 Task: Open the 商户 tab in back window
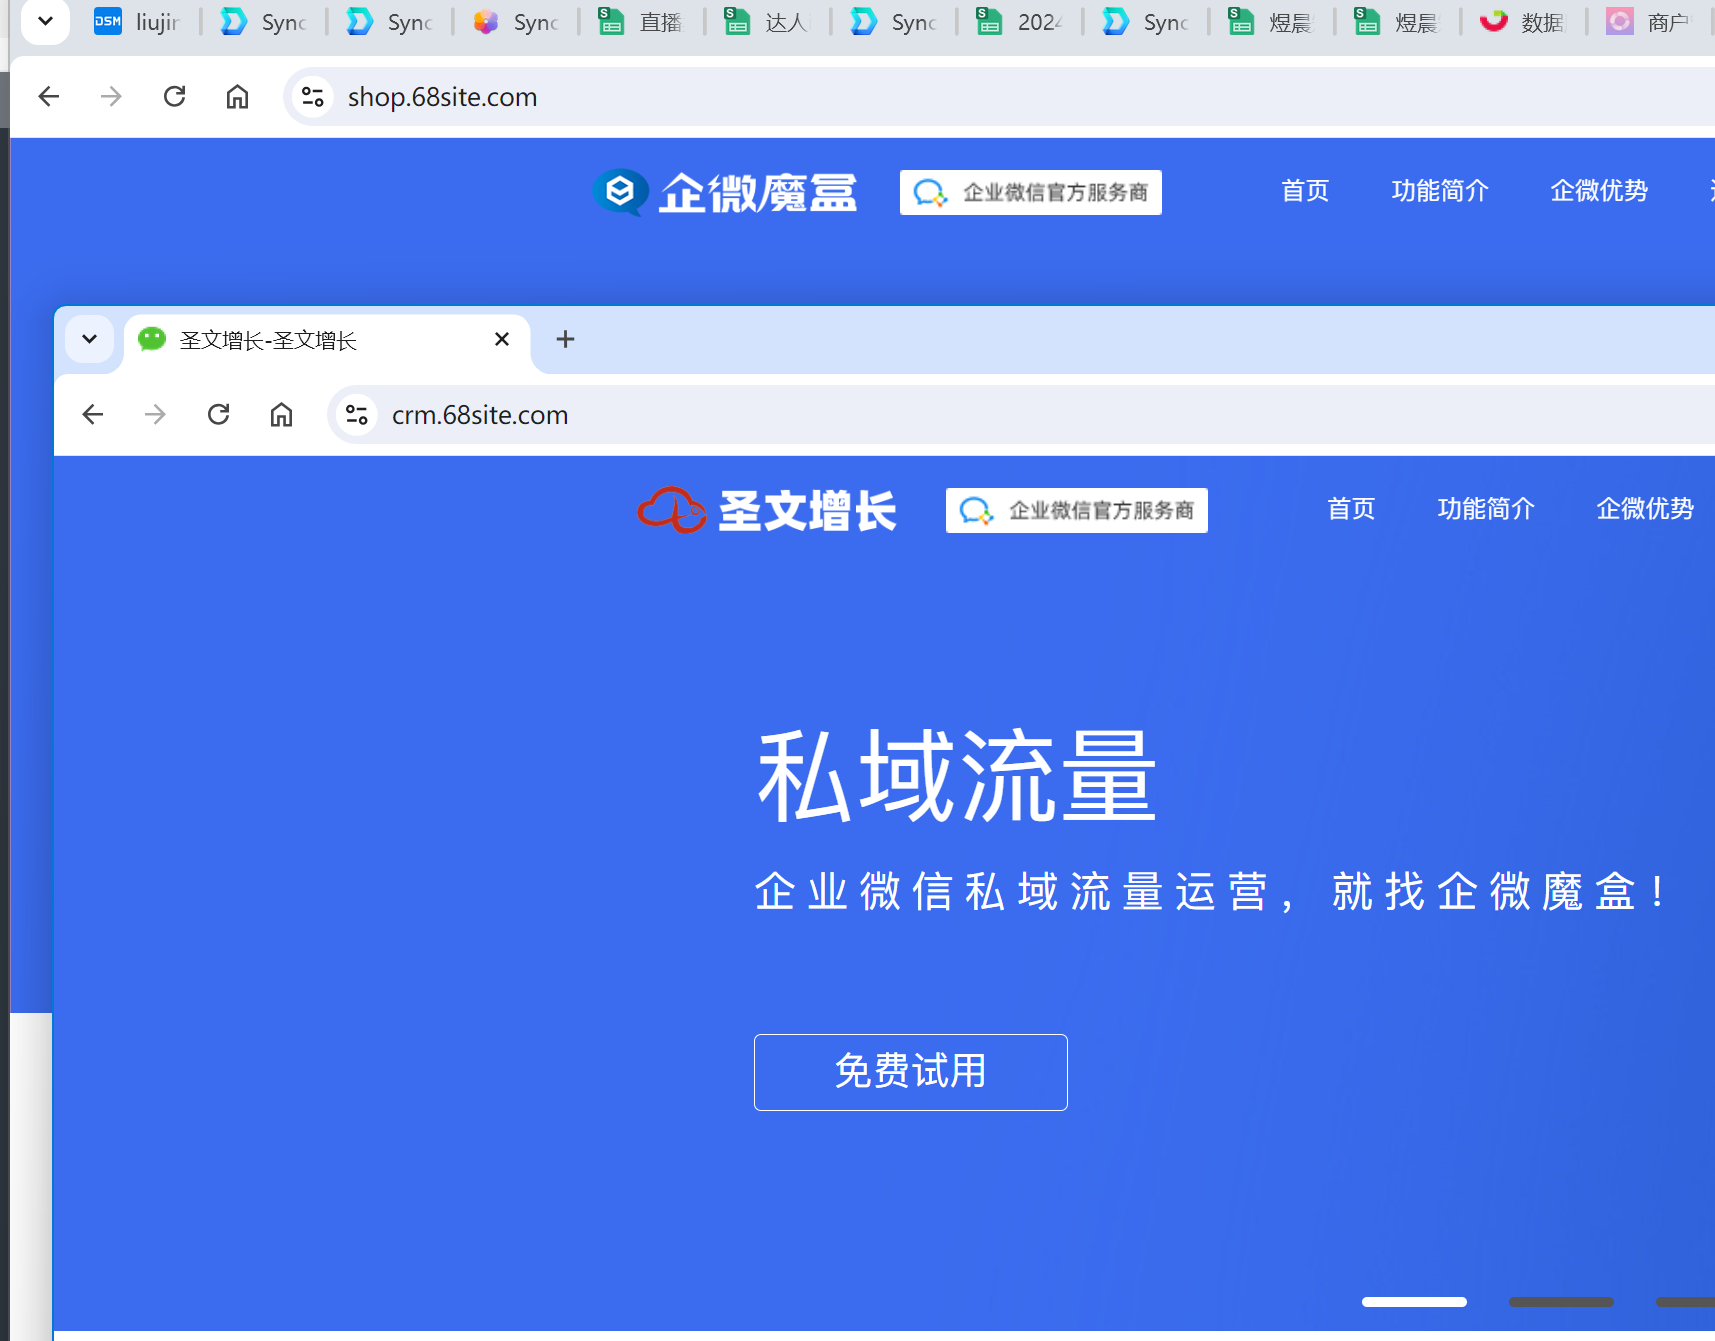point(1649,22)
